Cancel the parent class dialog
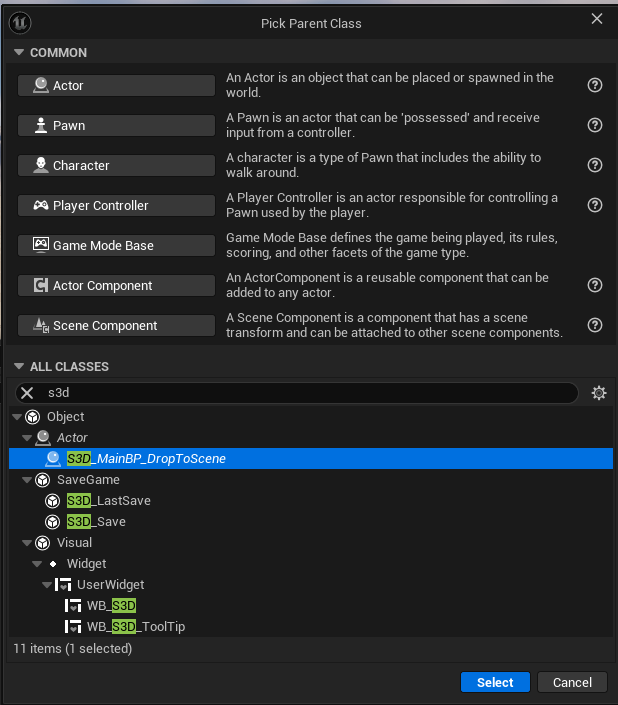Viewport: 618px width, 705px height. (x=572, y=683)
